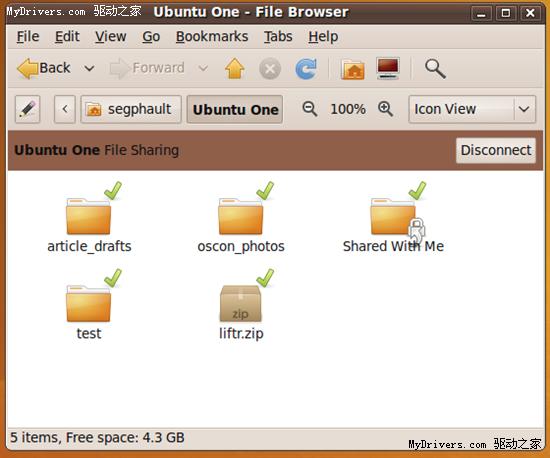Open the Search magnifier tool
This screenshot has height=458, width=550.
point(435,68)
